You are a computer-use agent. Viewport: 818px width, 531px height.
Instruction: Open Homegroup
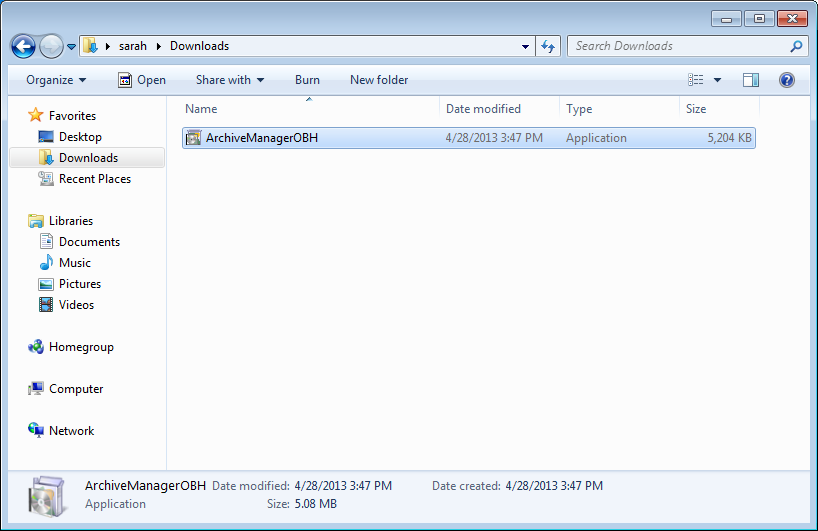tap(81, 347)
